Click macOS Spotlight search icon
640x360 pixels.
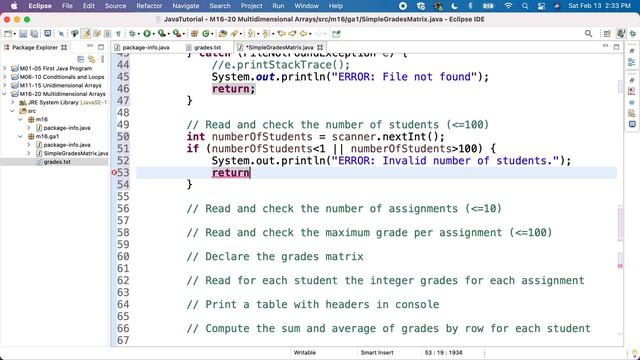525,6
